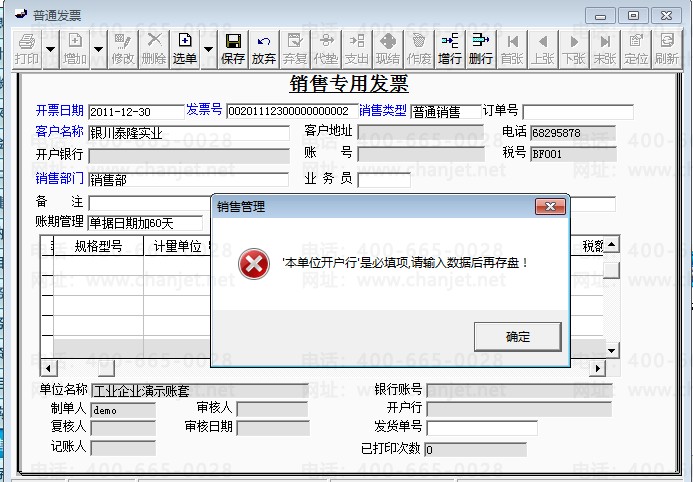This screenshot has width=693, height=482.
Task: Click the 选单 select-order toolbar icon
Action: [x=185, y=49]
